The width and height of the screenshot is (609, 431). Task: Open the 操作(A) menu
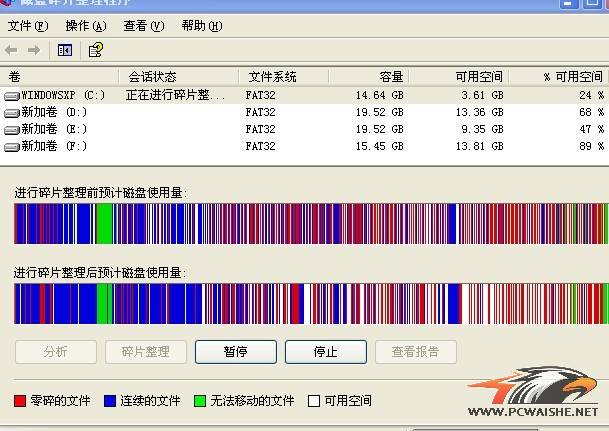[84, 25]
